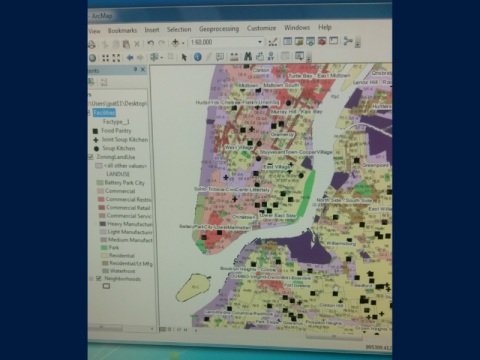Click the 'Lower East Side' map label

click(x=278, y=216)
